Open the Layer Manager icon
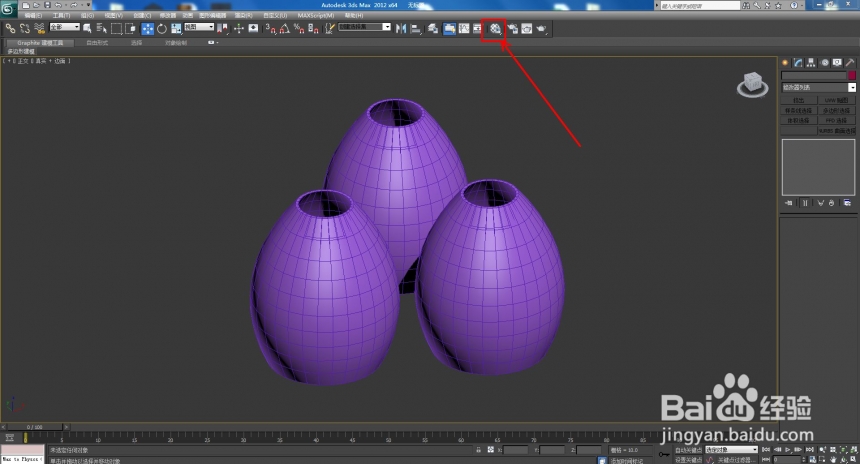The image size is (860, 464). click(433, 28)
